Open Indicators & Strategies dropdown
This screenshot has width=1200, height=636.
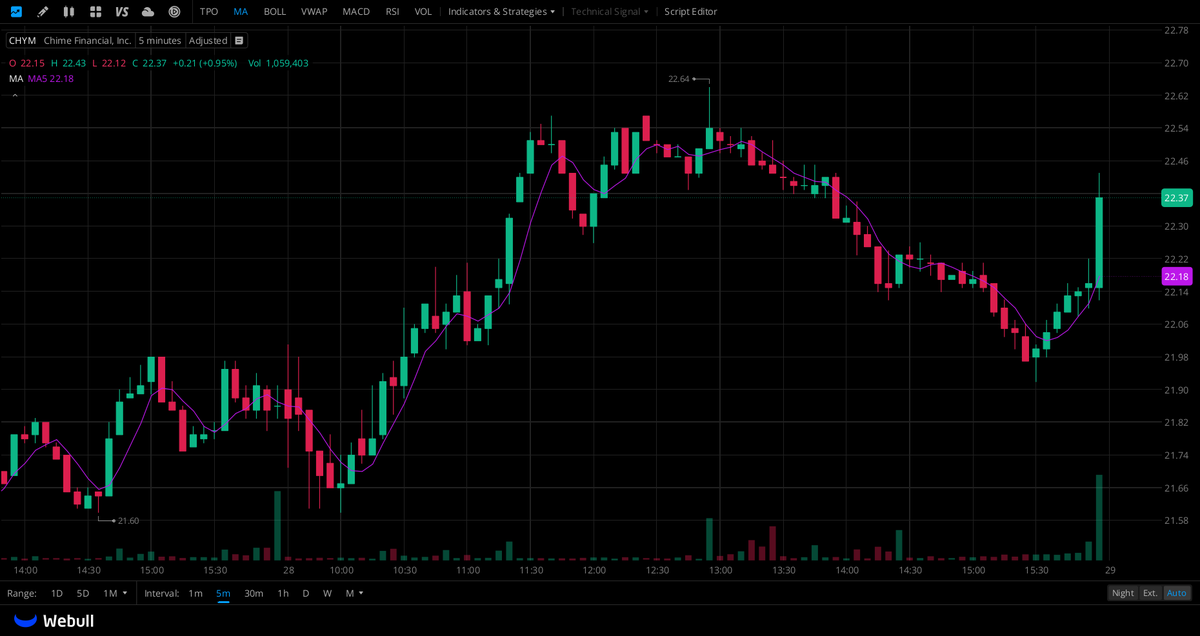(x=502, y=12)
